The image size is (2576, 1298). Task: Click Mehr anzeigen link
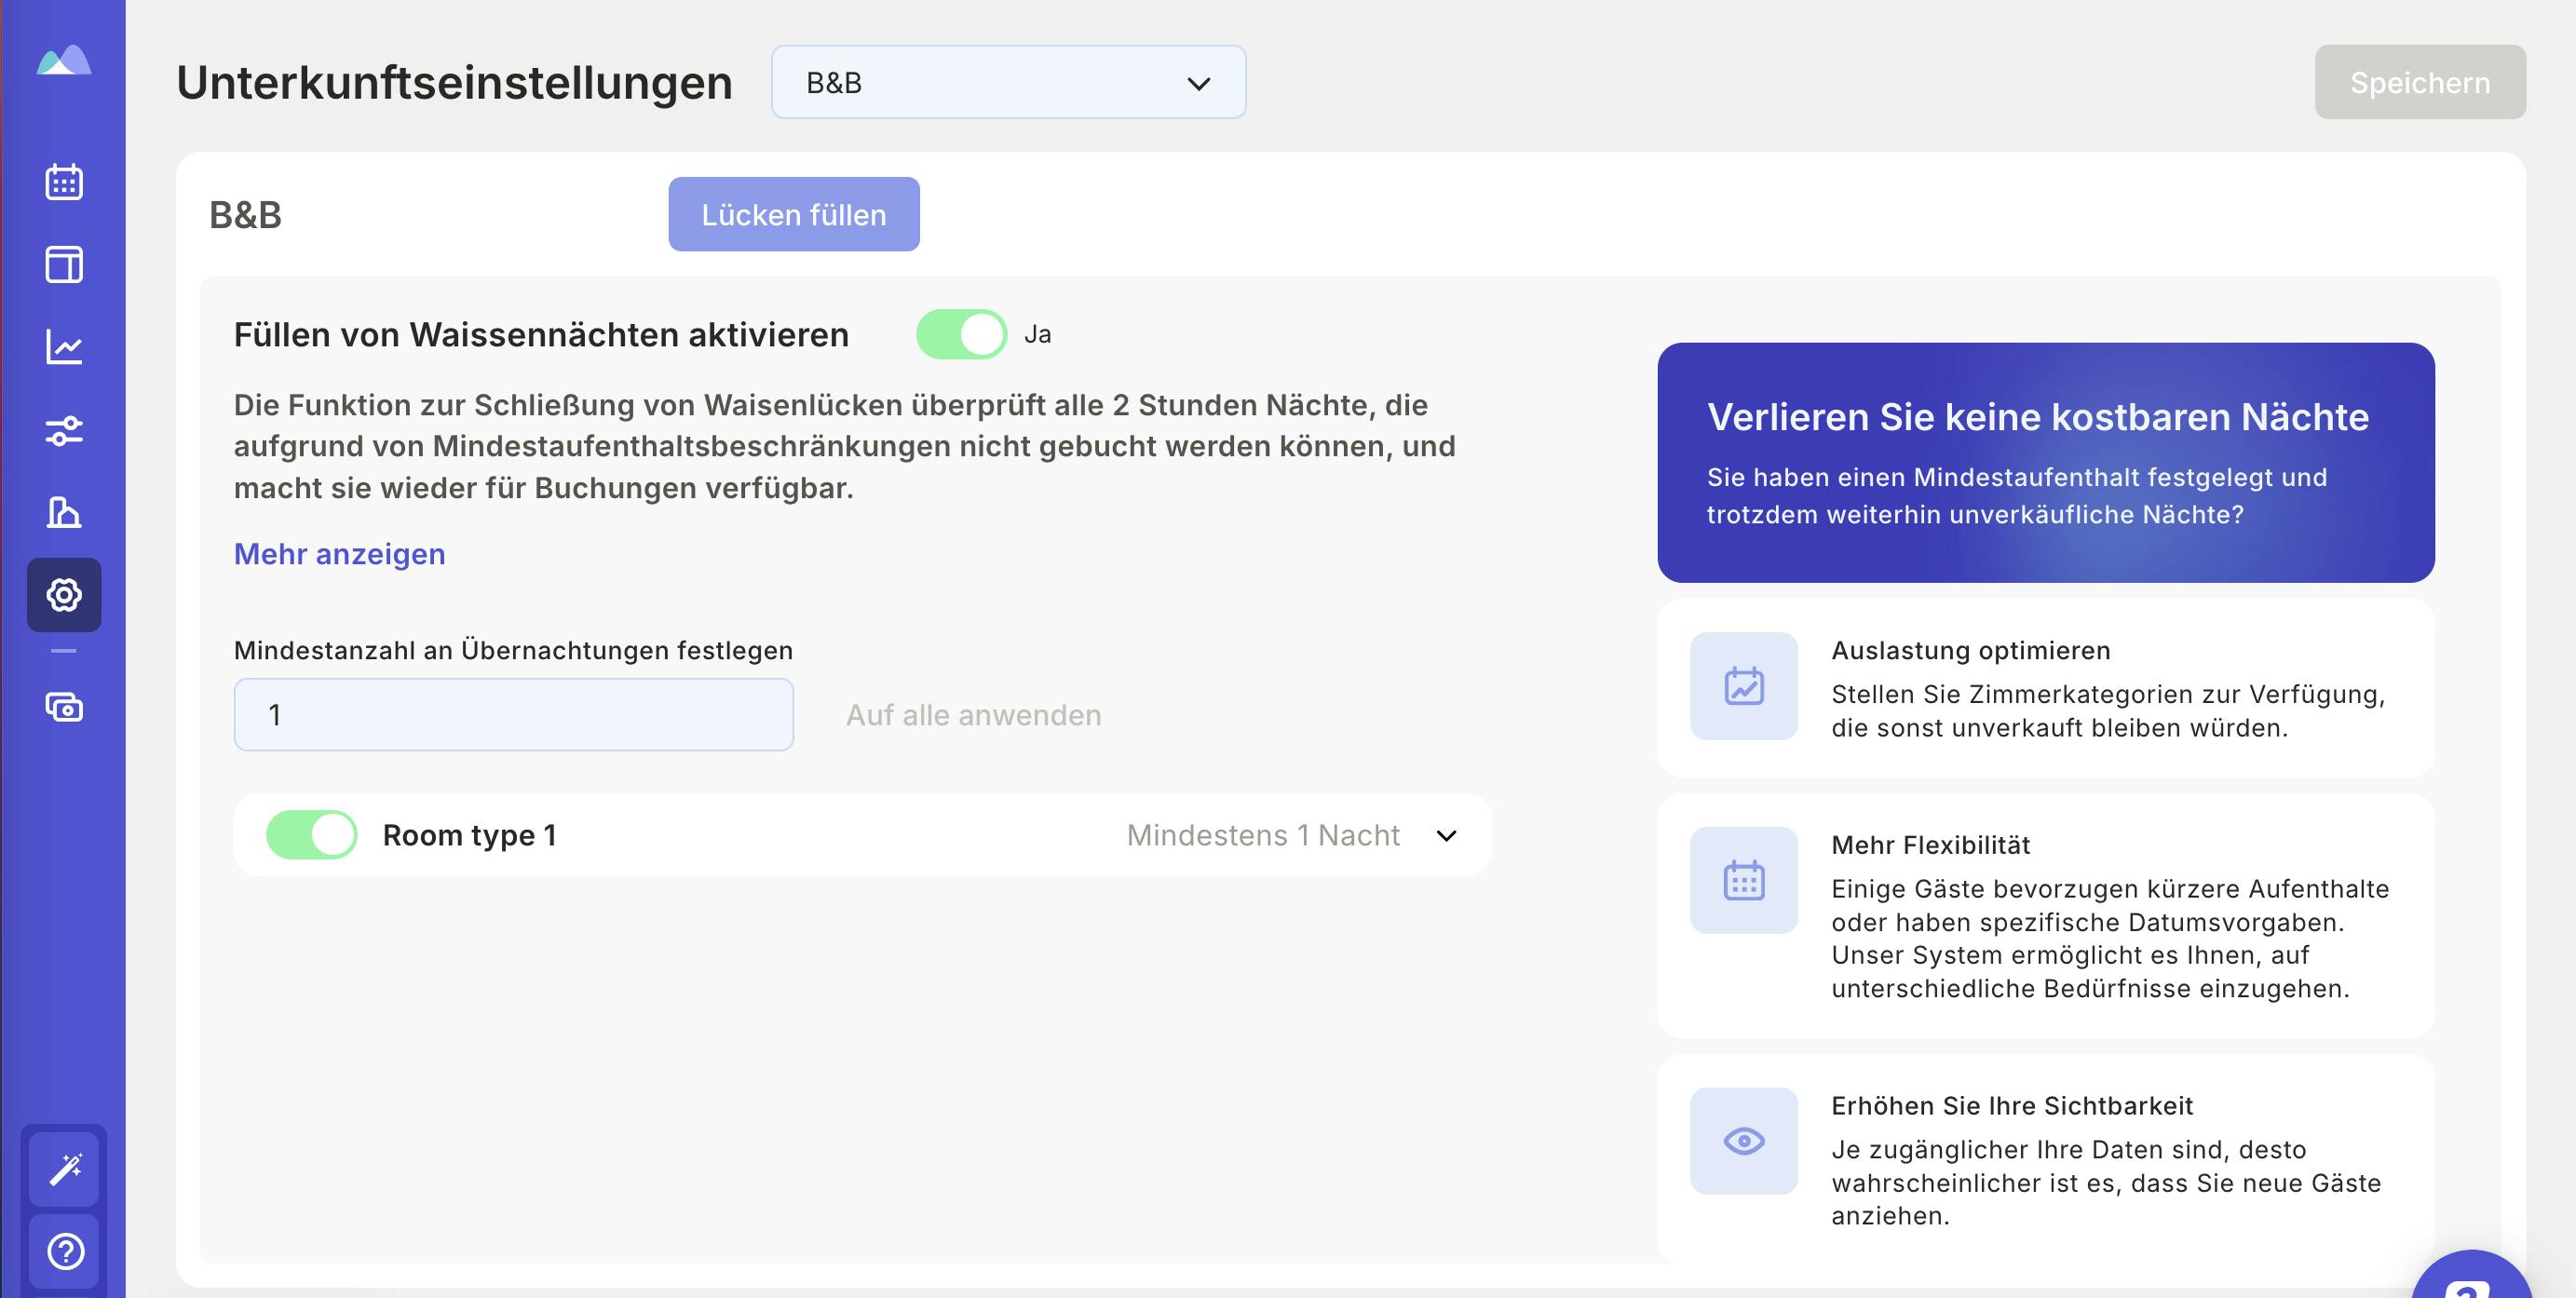coord(340,554)
